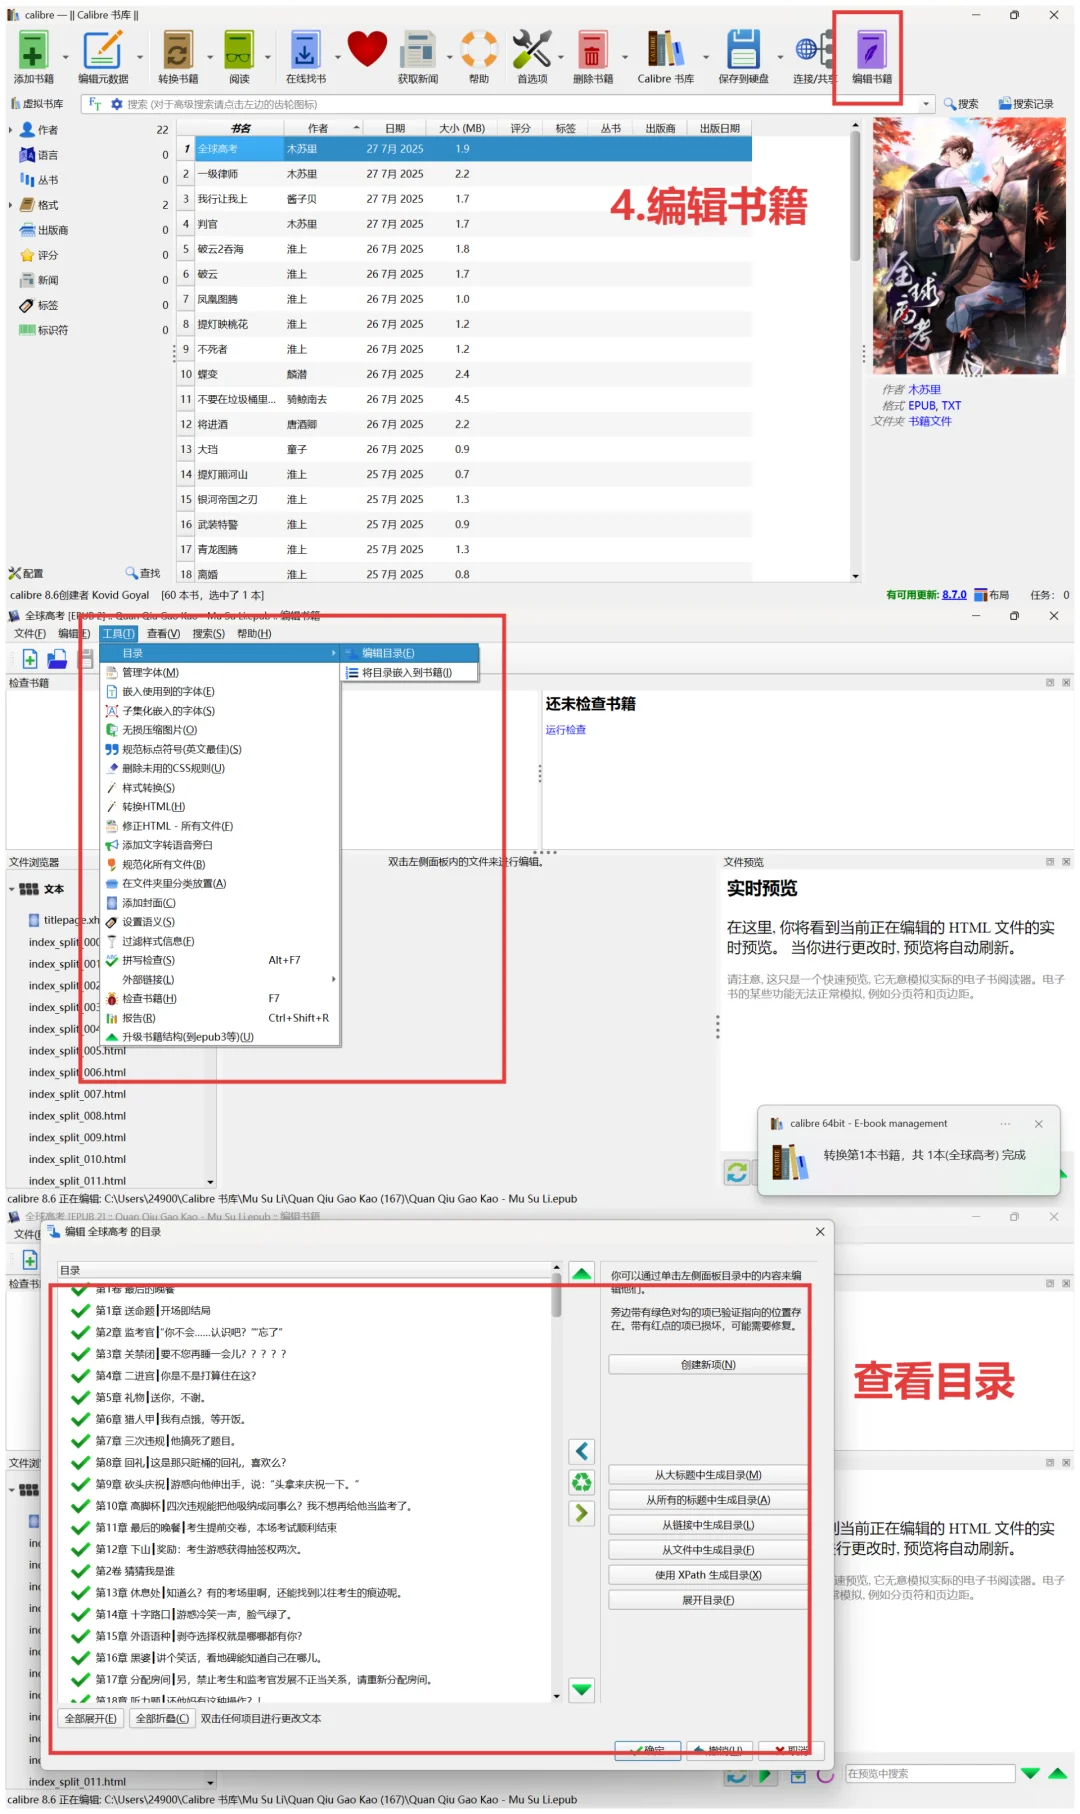Launch Edit book (编辑书籍) purple icon
The width and height of the screenshot is (1080, 1814).
click(871, 50)
